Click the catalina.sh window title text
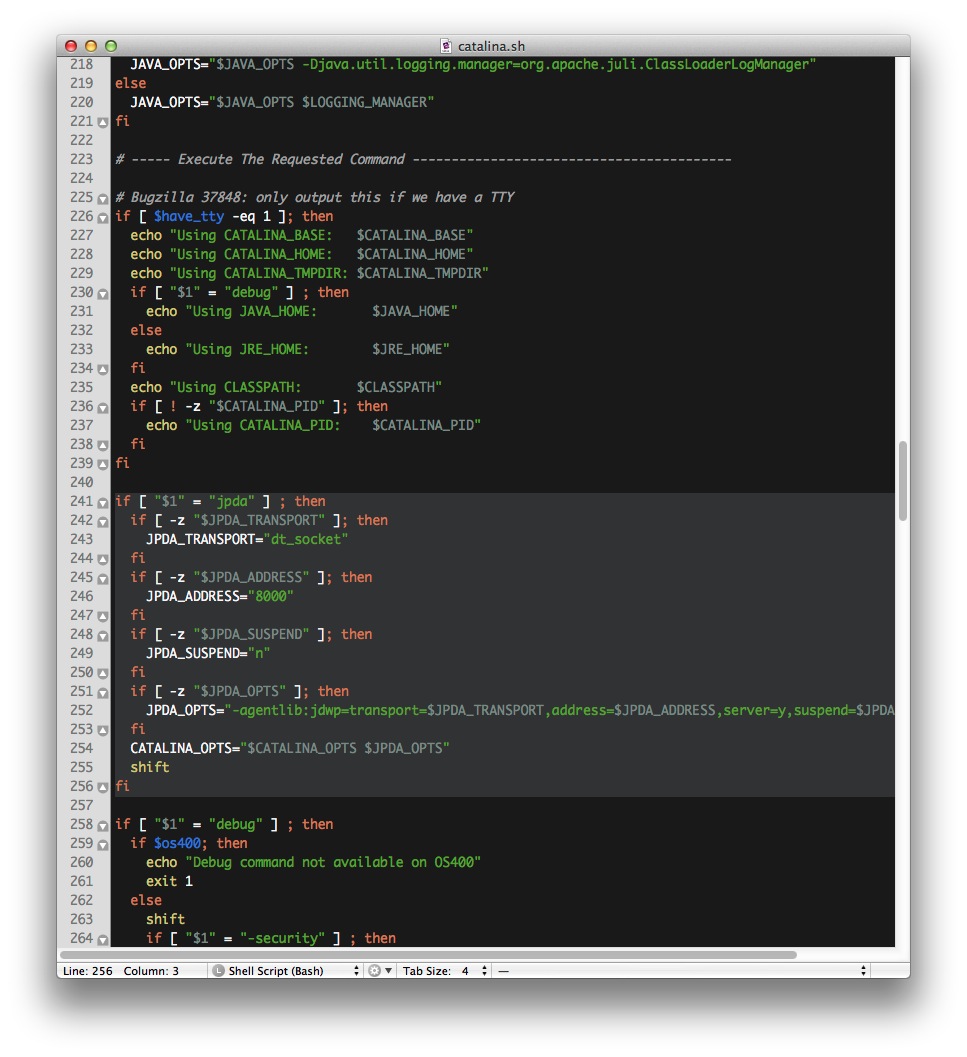 [x=491, y=46]
